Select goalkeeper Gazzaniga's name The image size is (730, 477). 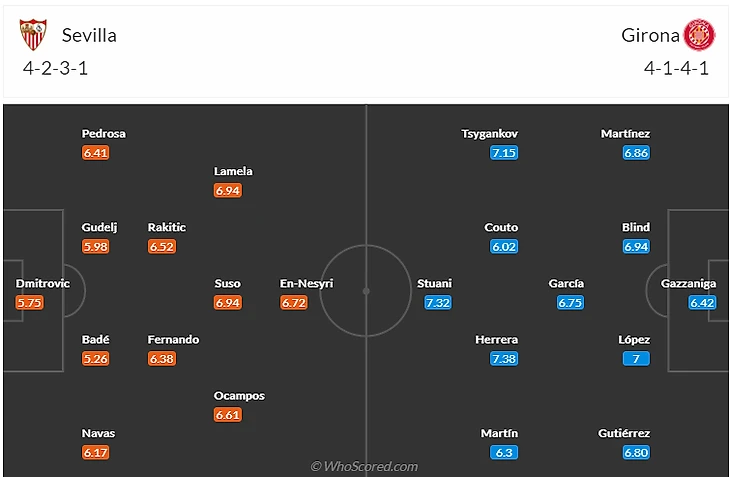tap(688, 283)
